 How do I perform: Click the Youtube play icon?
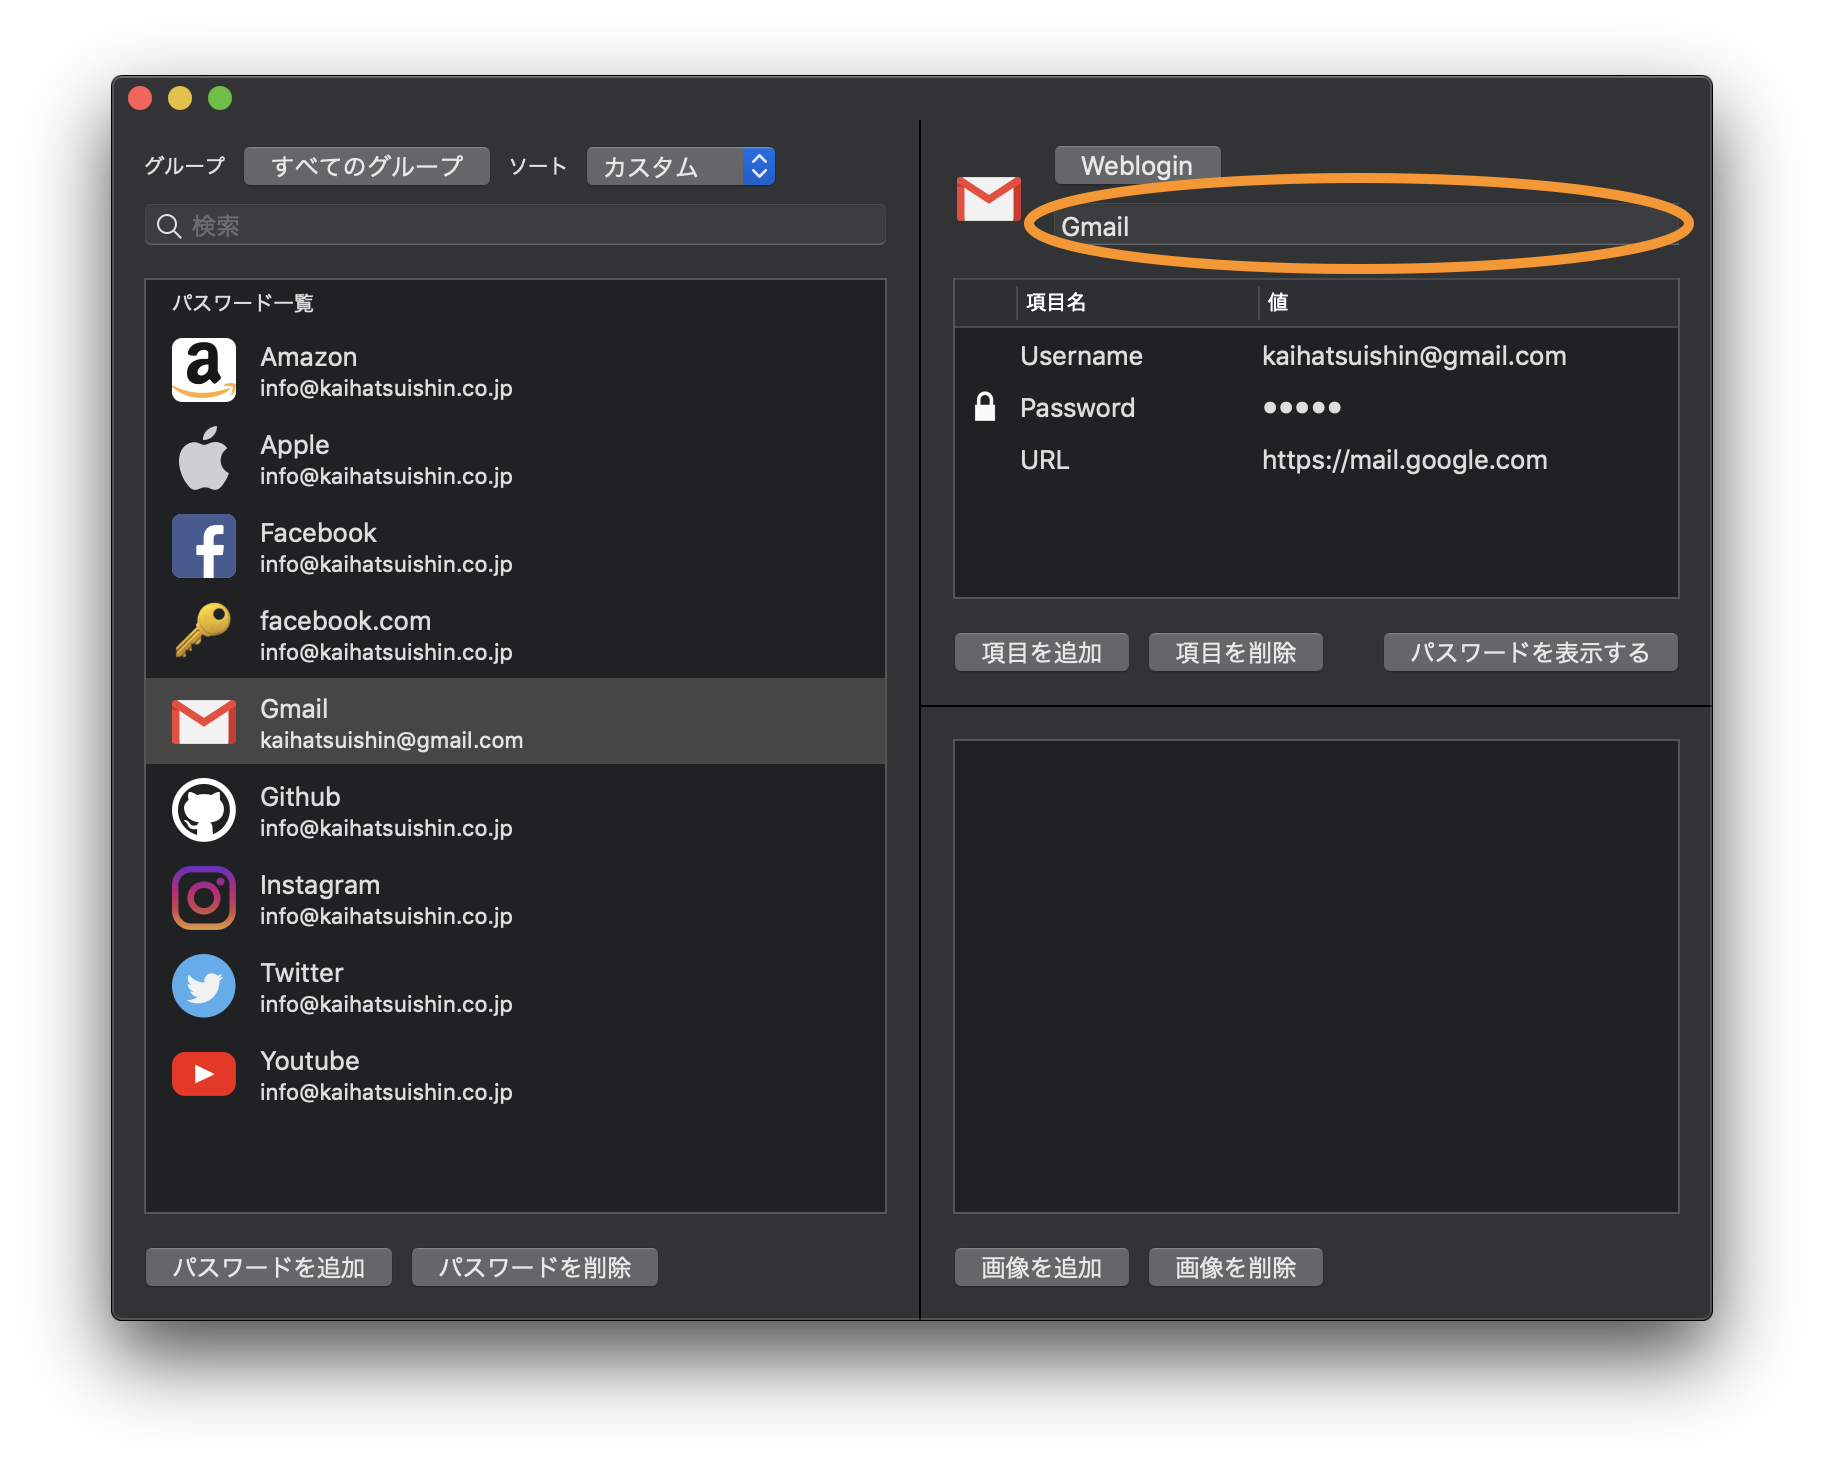tap(204, 1074)
